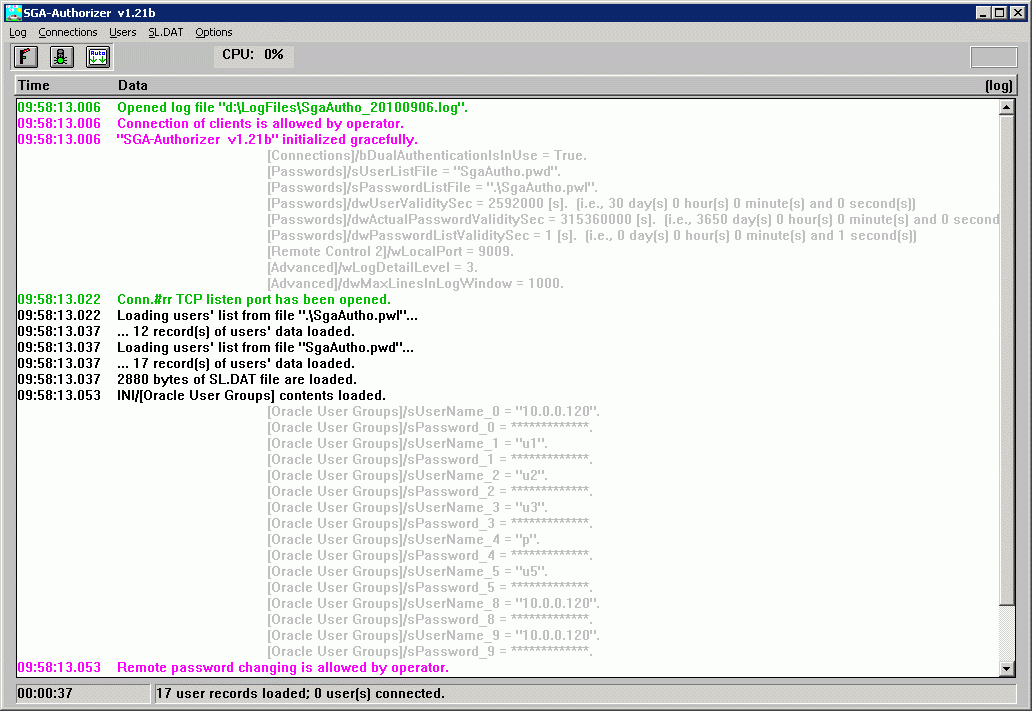The image size is (1032, 711).
Task: Click the sPasswordListFile setting line
Action: pyautogui.click(x=432, y=188)
